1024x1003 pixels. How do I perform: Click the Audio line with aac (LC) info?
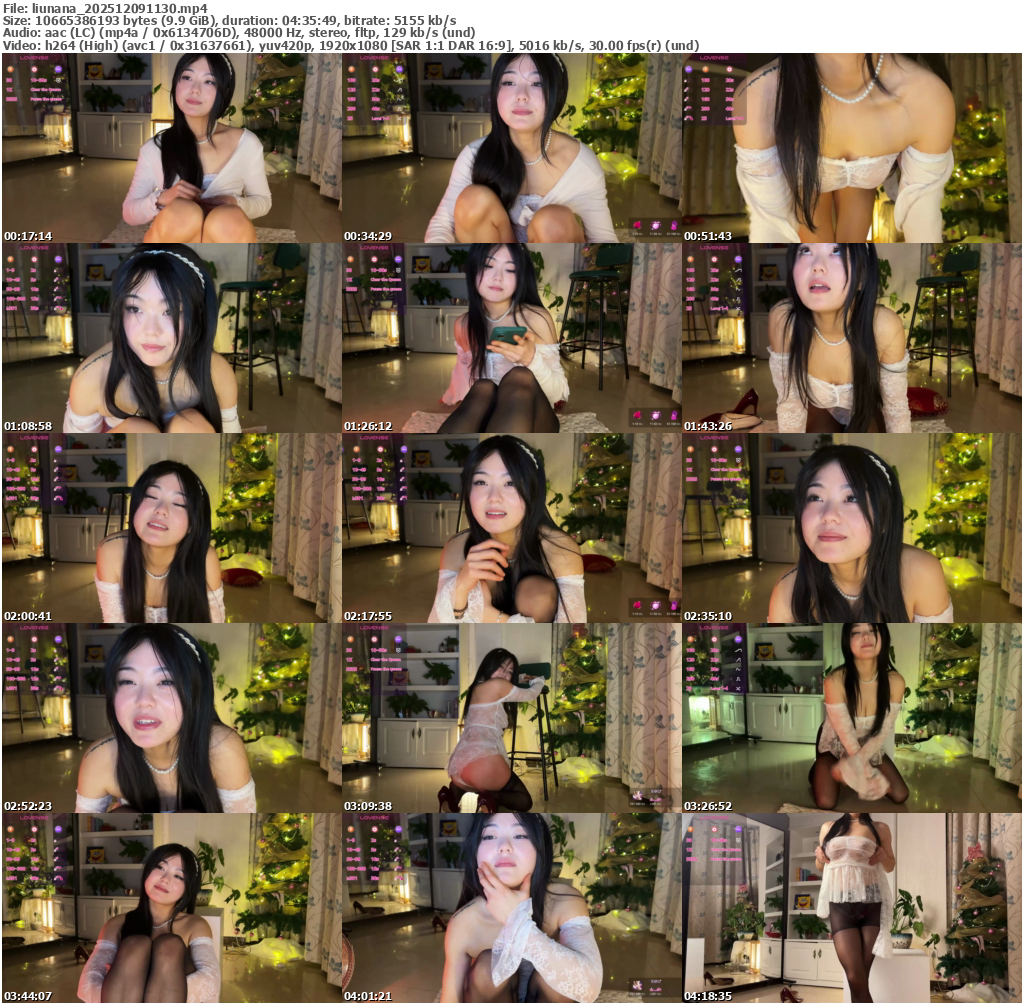pos(238,33)
